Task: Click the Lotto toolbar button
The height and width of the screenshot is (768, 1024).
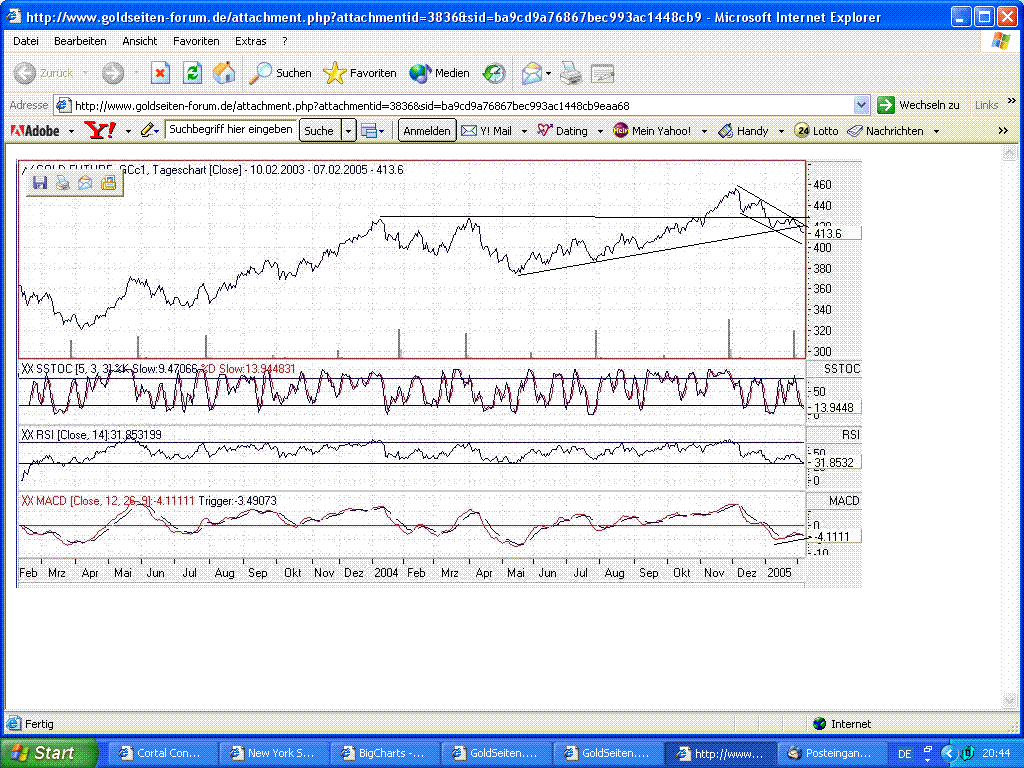Action: tap(816, 131)
